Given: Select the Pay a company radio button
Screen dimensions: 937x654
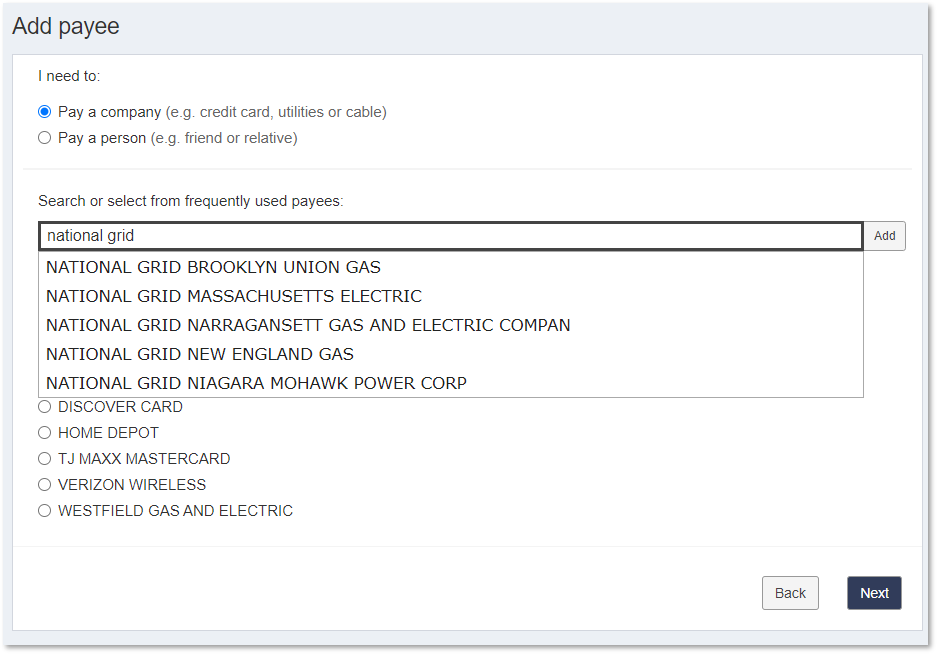Looking at the screenshot, I should pyautogui.click(x=44, y=112).
